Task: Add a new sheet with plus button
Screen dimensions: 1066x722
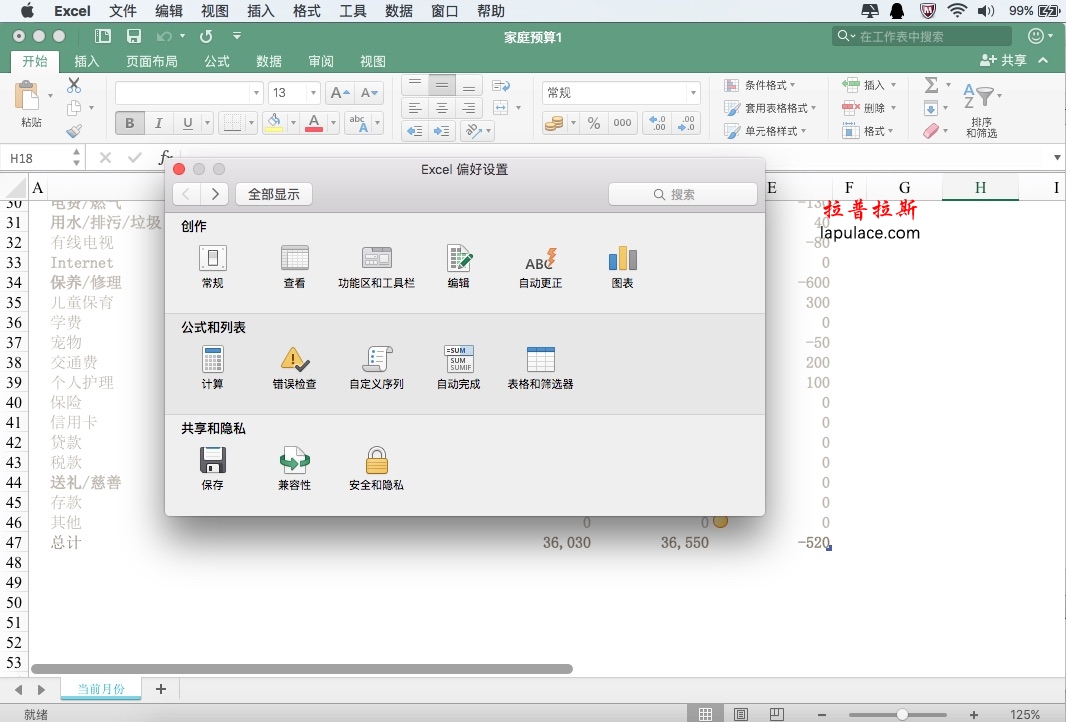Action: tap(161, 689)
